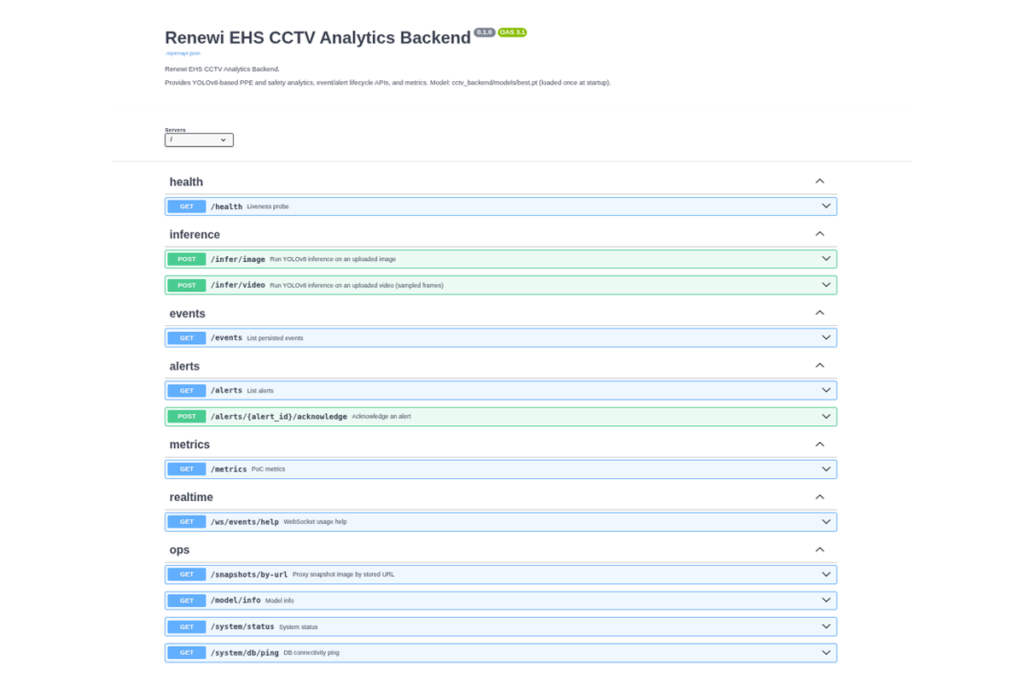
Task: Expand the GET /alerts endpoint arrow
Action: click(826, 390)
